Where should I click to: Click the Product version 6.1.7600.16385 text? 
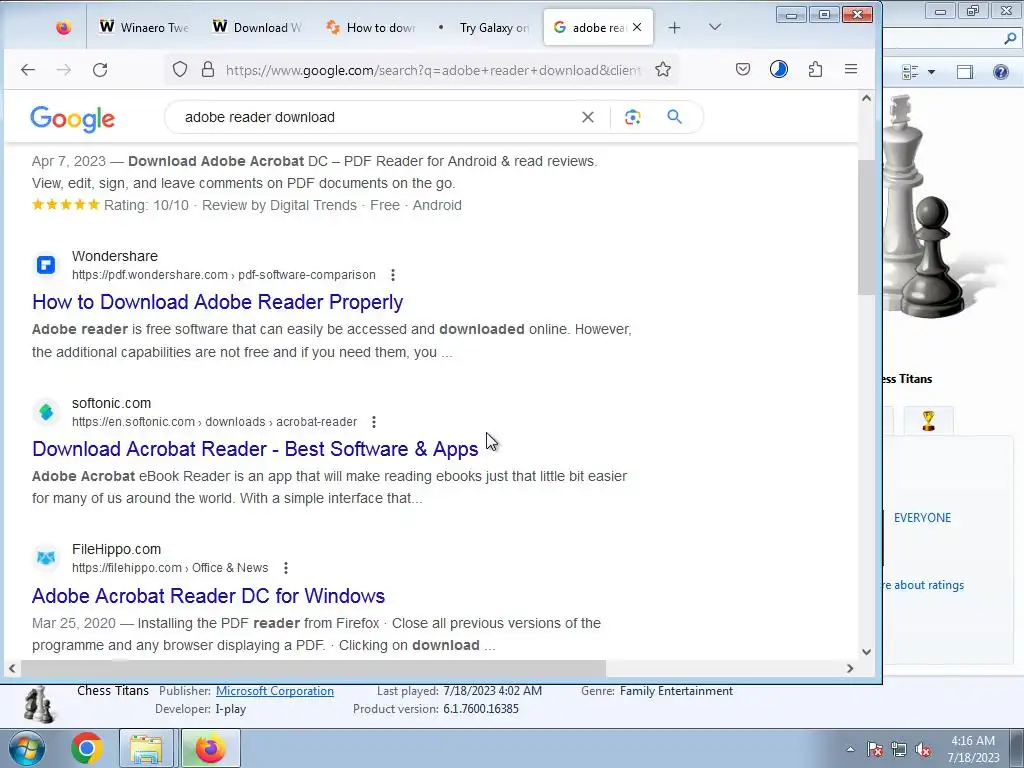tap(436, 709)
